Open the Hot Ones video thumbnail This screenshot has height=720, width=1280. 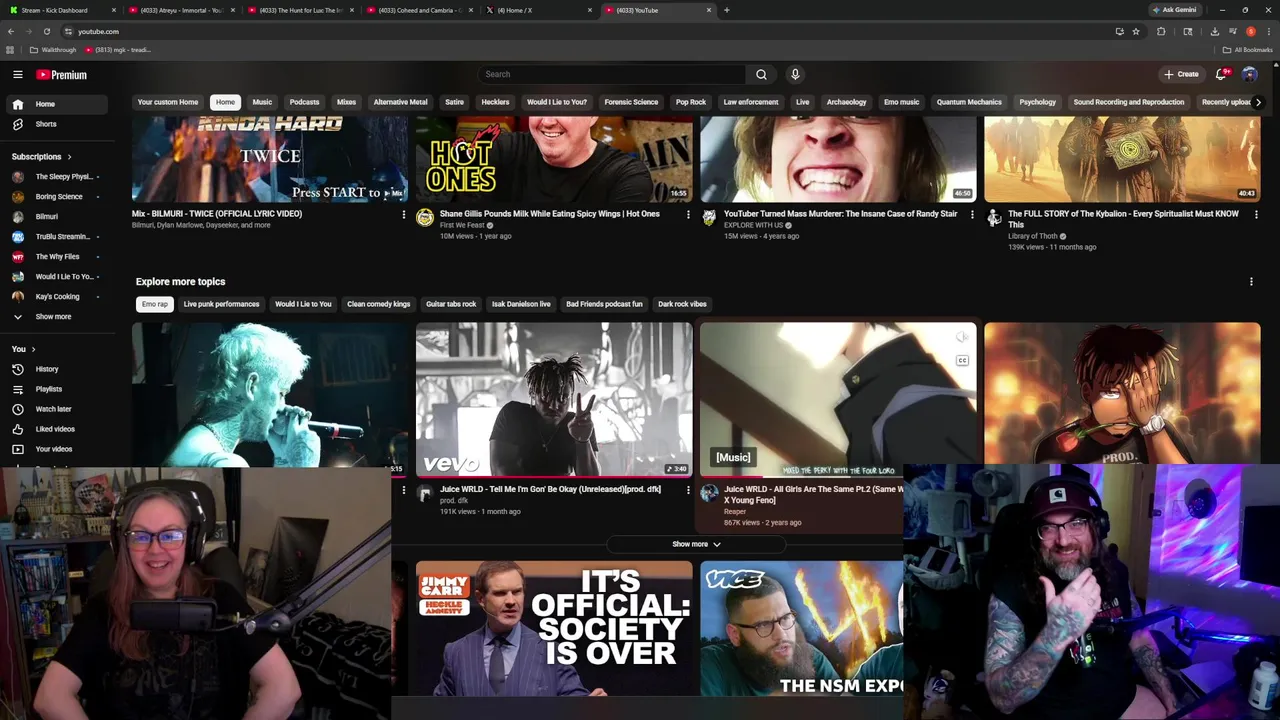(x=554, y=159)
